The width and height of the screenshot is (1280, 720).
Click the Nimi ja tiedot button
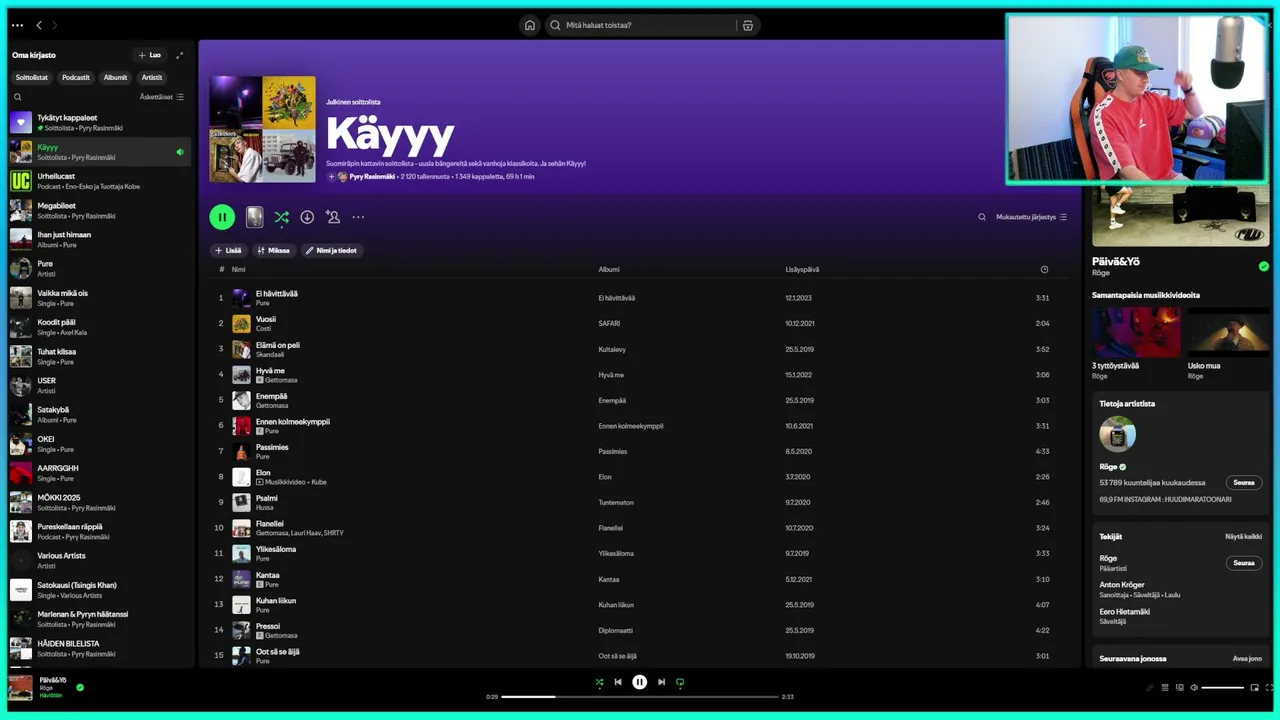pos(332,251)
